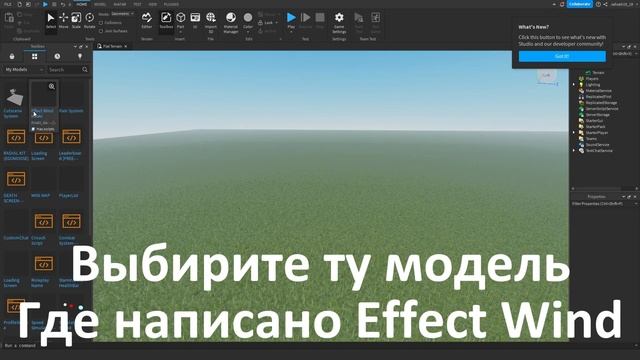Viewport: 640px width, 360px height.
Task: Open the Play mode dropdown arrow
Action: coord(291,32)
